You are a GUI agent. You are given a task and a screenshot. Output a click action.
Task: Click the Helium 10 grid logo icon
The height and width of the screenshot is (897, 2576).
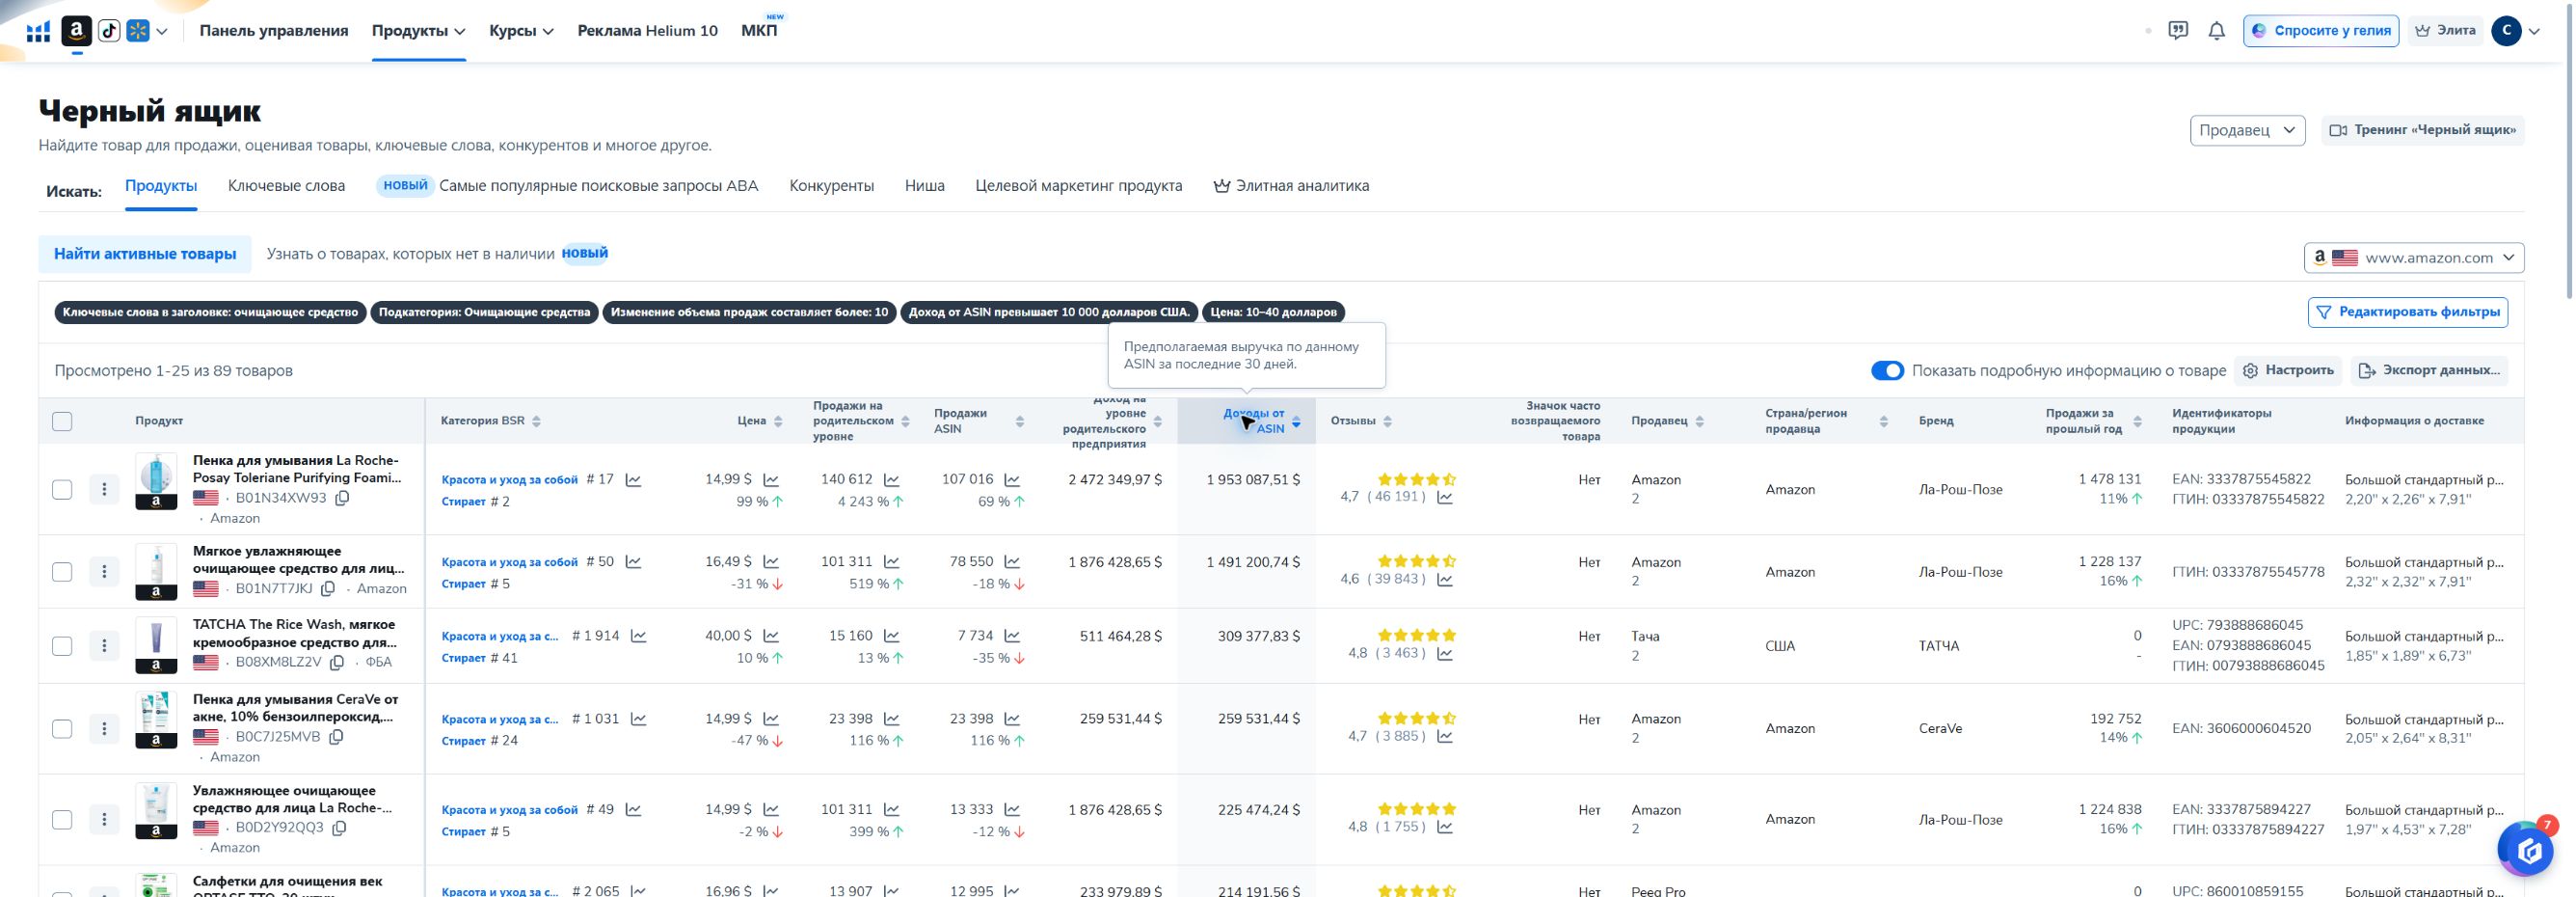[x=38, y=31]
